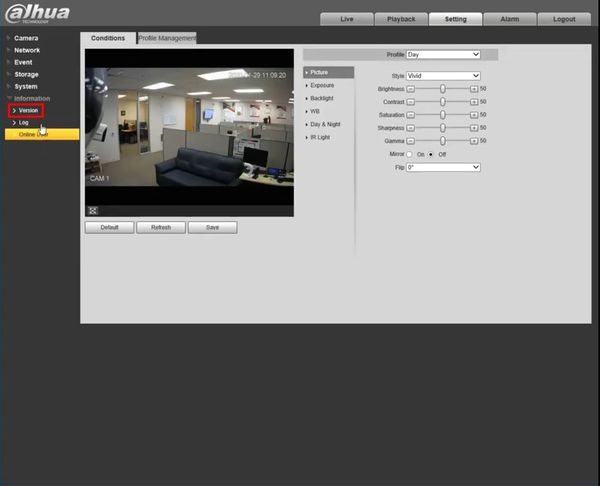Open the Profile dropdown
The image size is (600, 486).
point(443,55)
